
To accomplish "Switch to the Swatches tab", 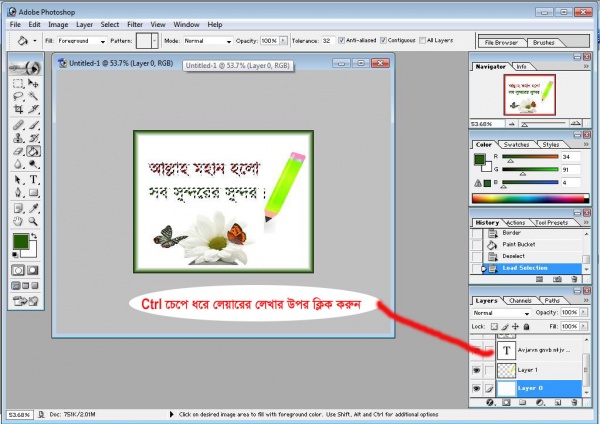I will point(516,145).
